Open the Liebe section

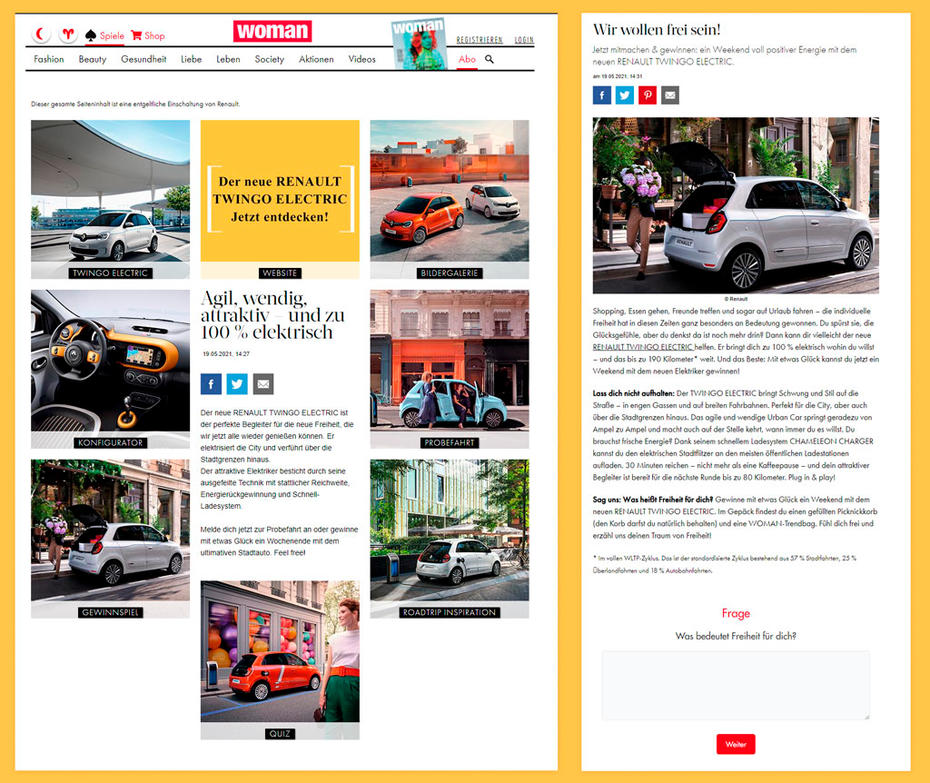(x=191, y=59)
